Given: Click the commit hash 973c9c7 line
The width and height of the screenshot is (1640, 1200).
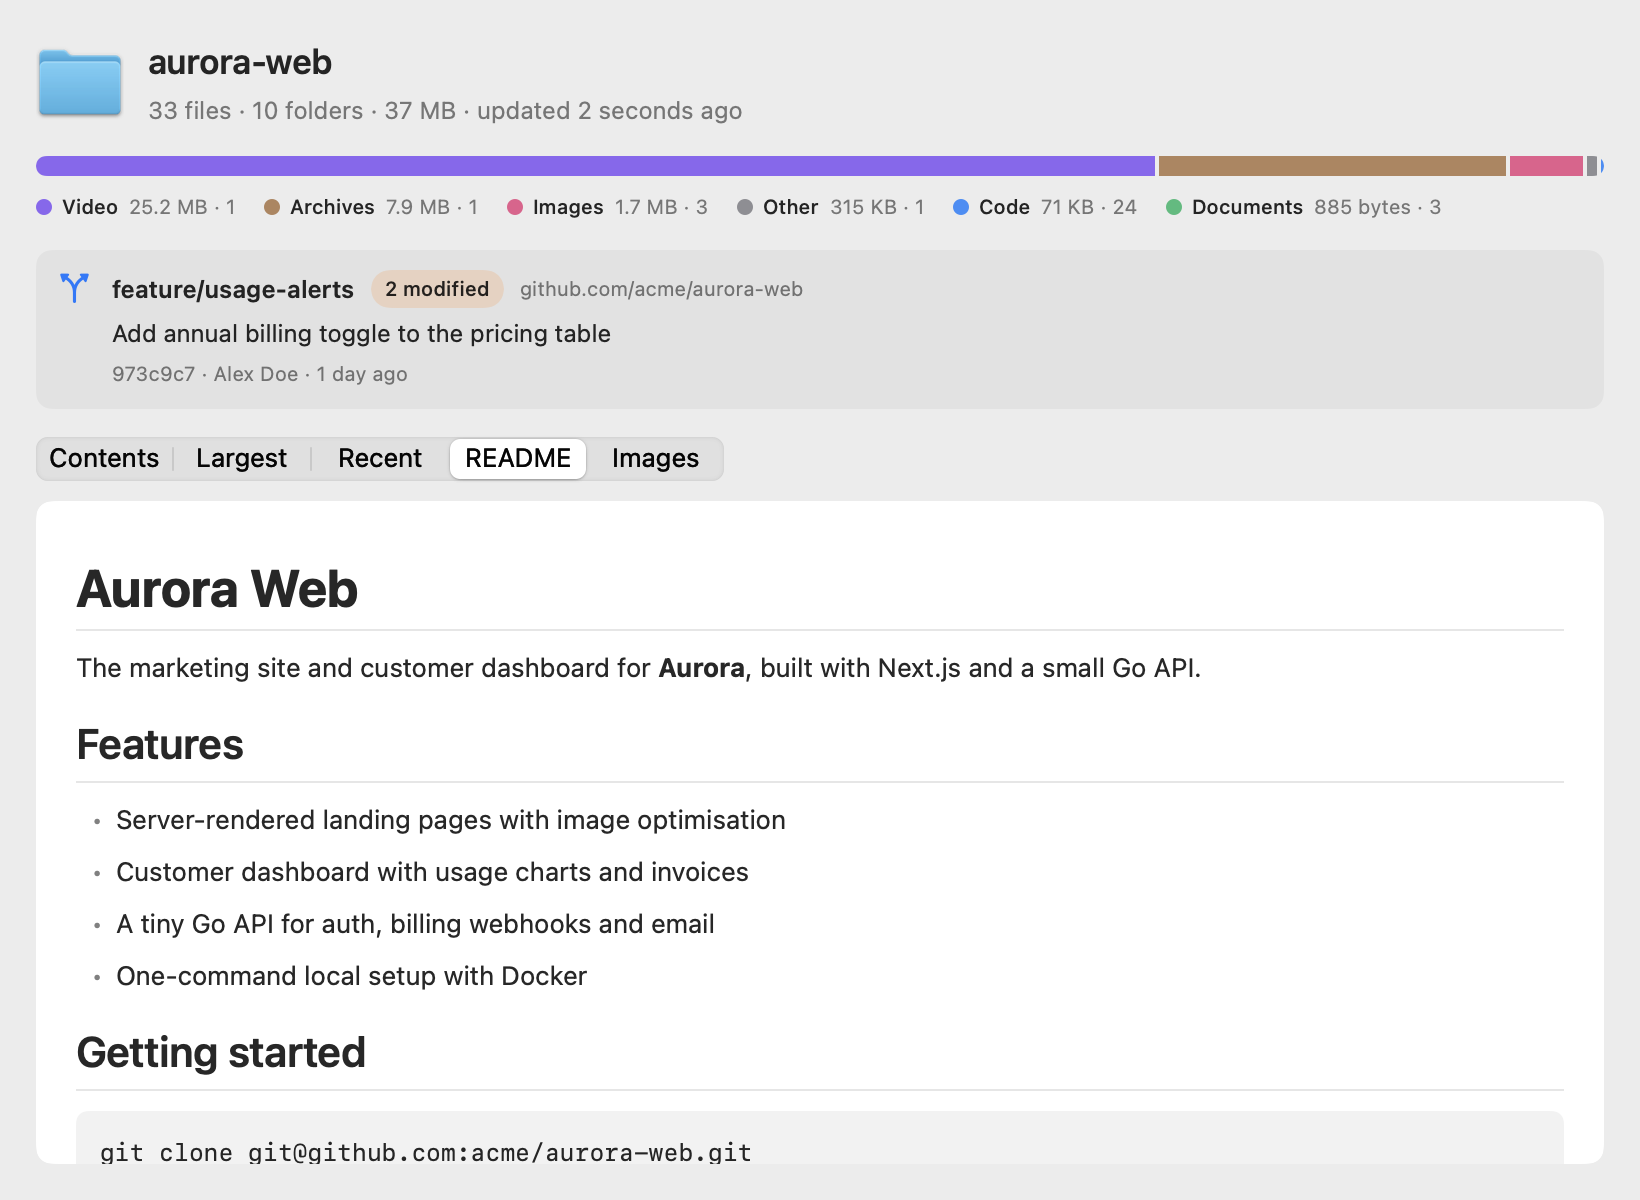Looking at the screenshot, I should point(260,374).
